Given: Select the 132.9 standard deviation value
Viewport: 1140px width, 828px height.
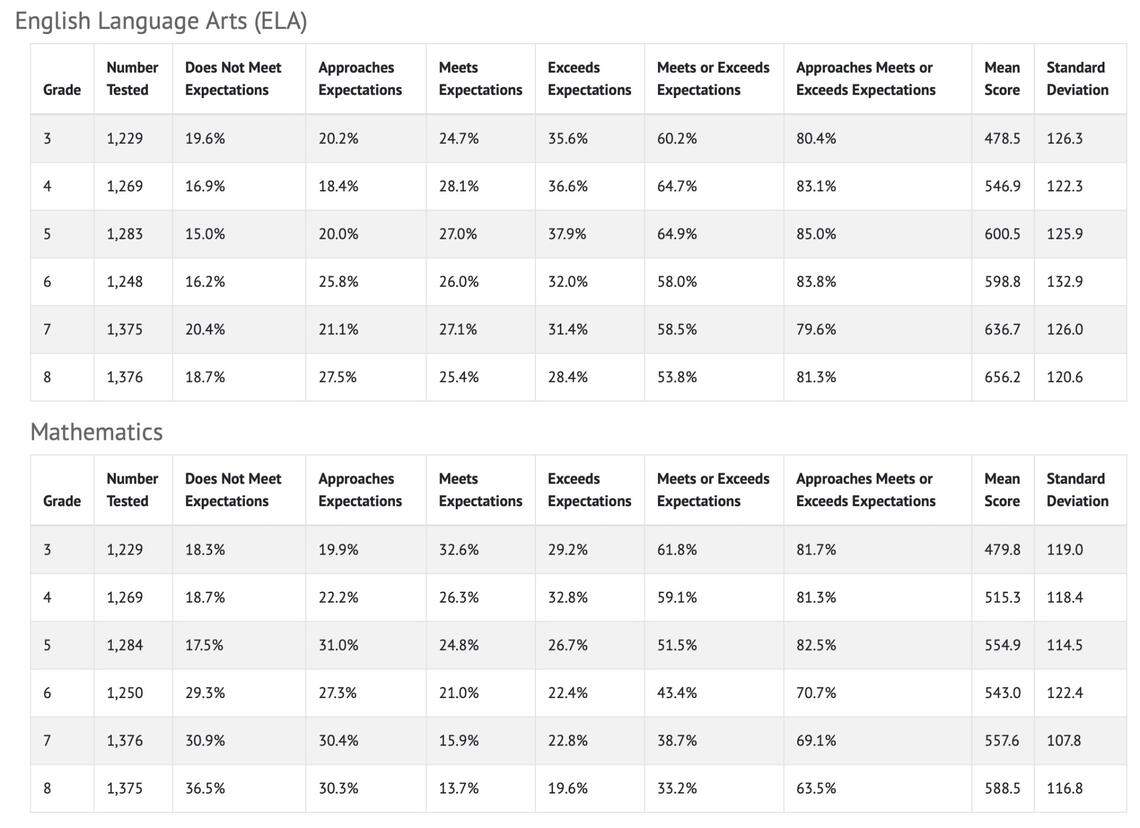Looking at the screenshot, I should click(x=1065, y=282).
